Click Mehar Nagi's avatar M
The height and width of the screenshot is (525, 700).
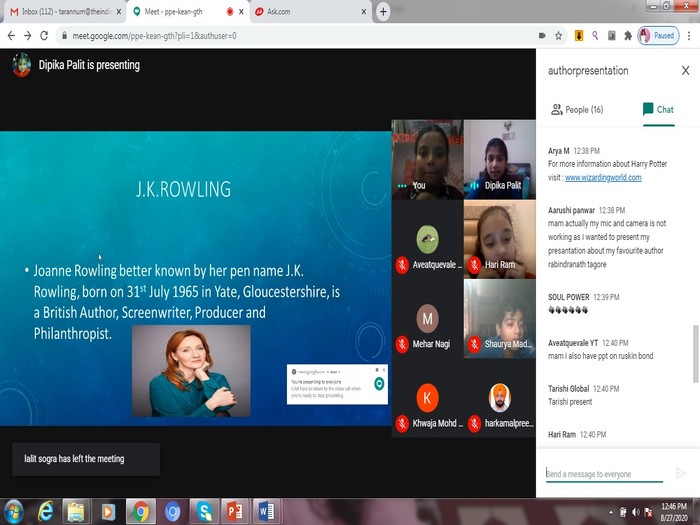[x=427, y=318]
